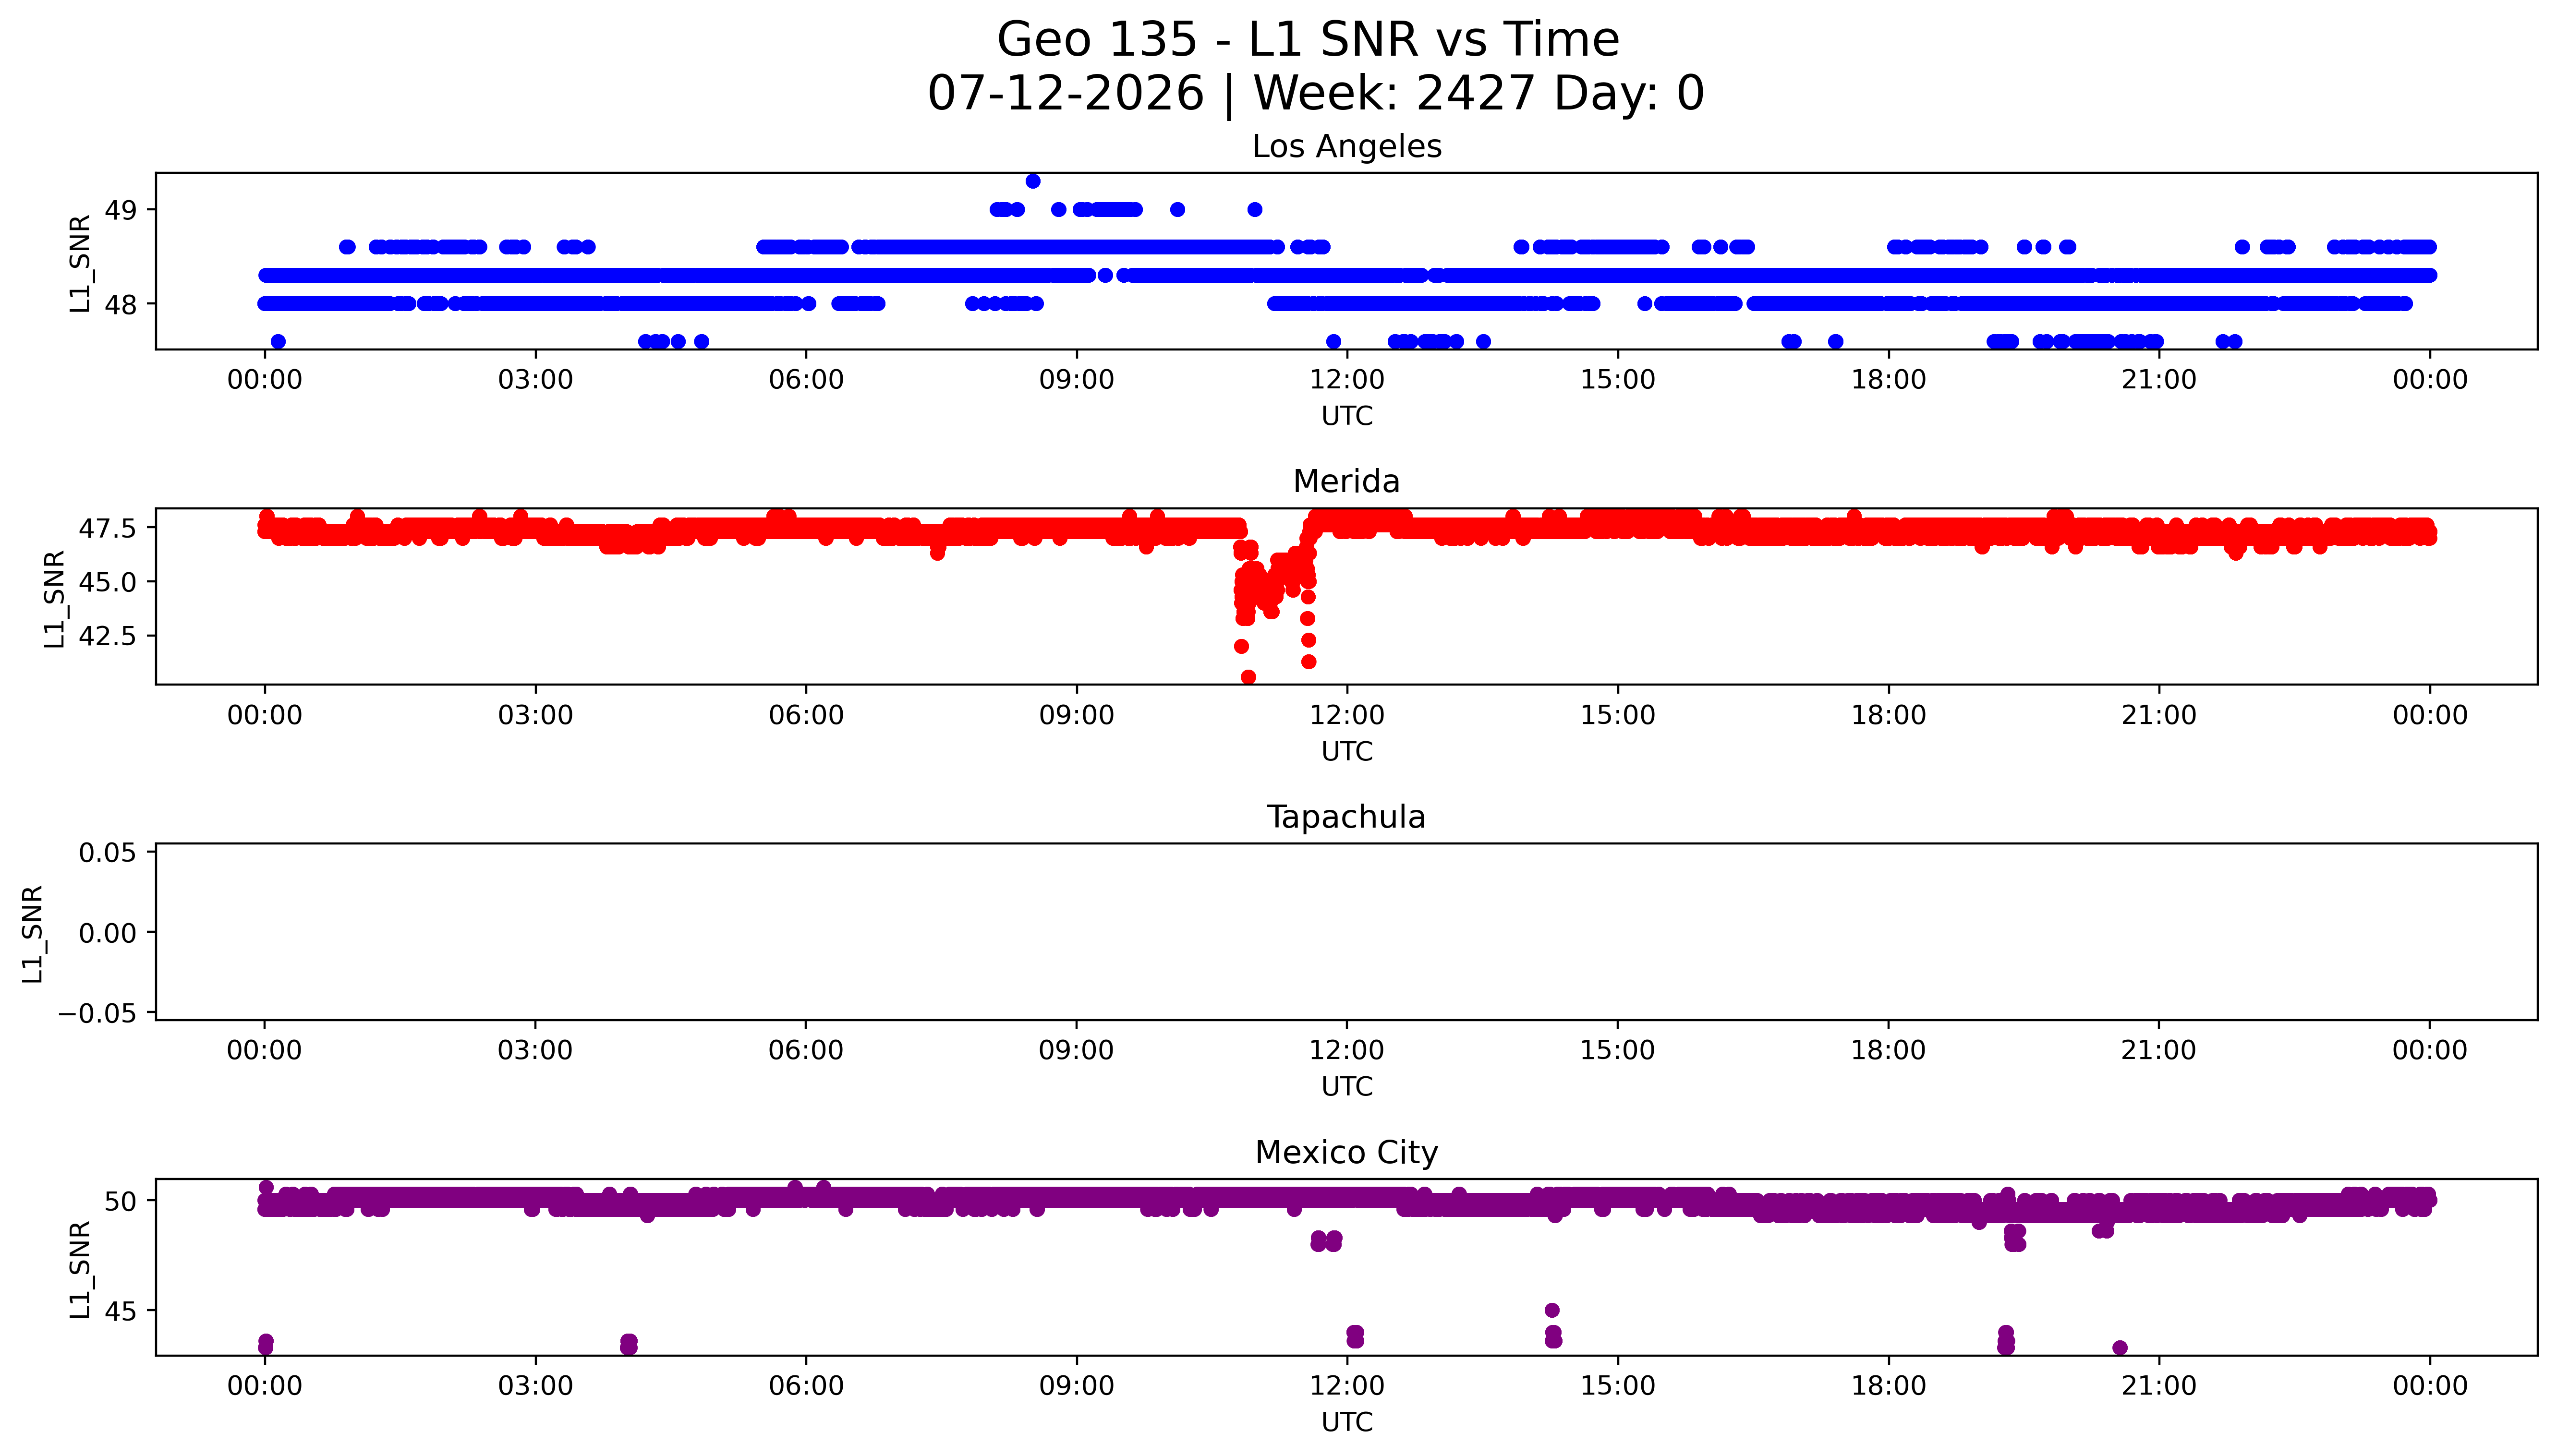Viewport: 2557px width, 1456px height.
Task: Click the L1_SNR axis label of Tapachula plot
Action: [x=33, y=933]
